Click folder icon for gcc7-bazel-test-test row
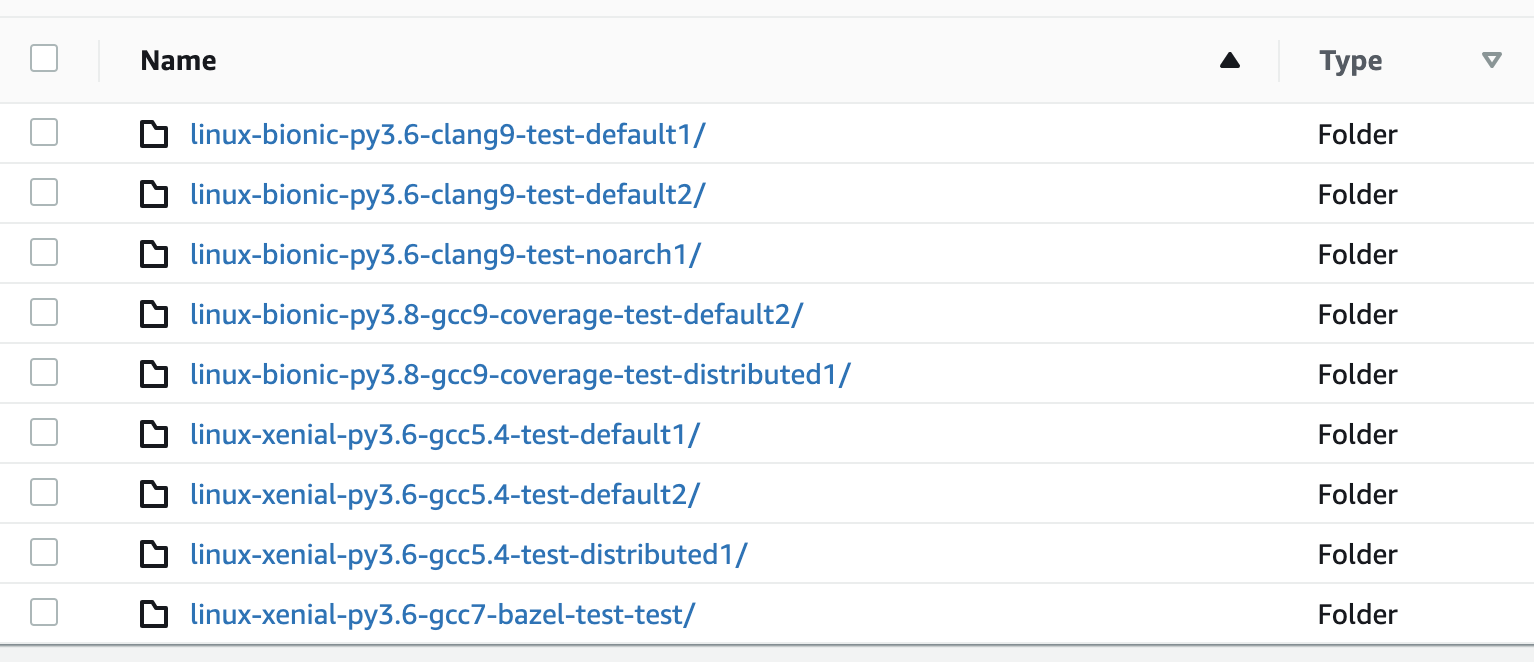The image size is (1534, 662). [x=153, y=614]
